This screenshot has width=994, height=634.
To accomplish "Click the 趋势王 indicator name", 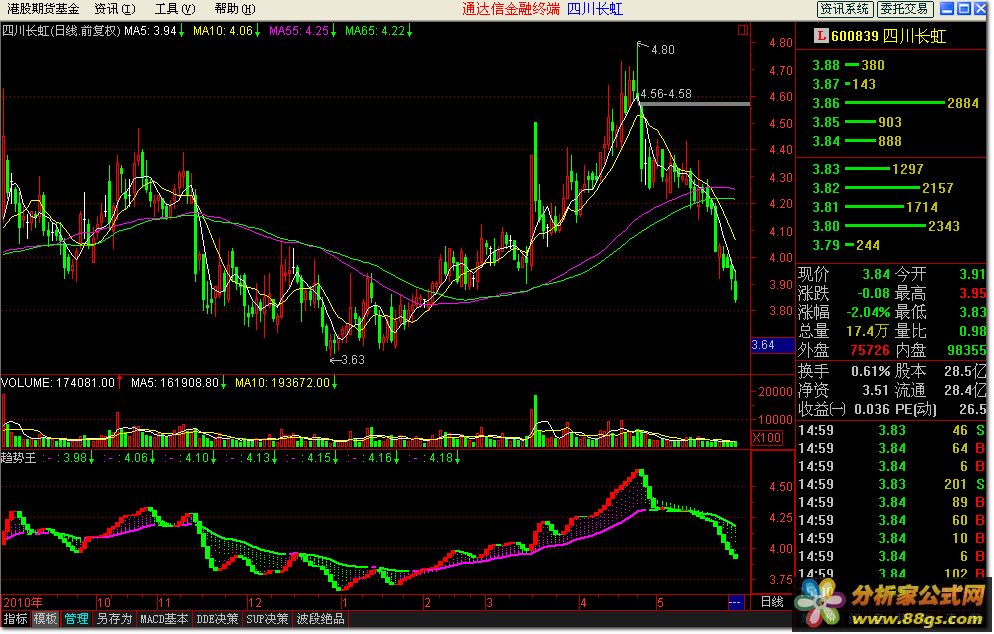I will coord(18,458).
